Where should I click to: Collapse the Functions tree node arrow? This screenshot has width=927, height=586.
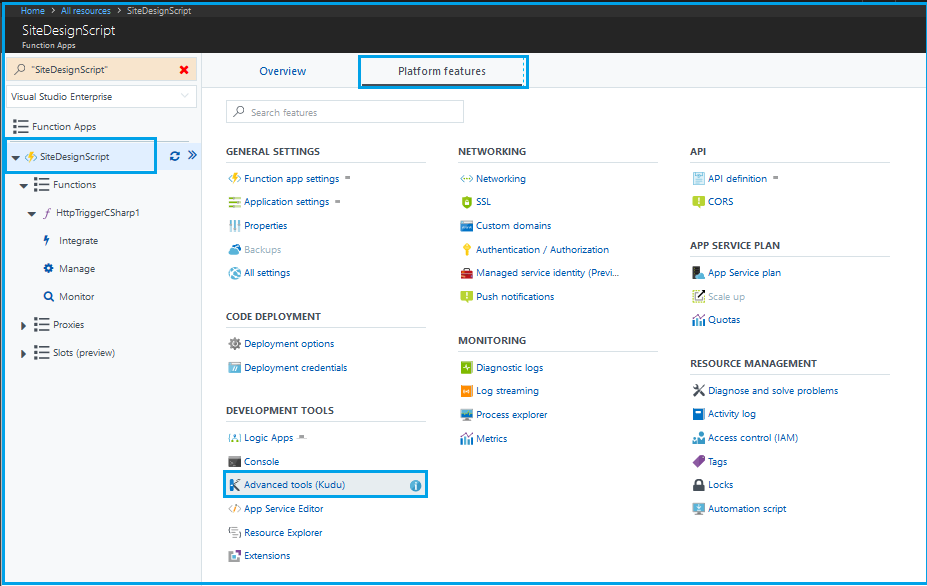24,186
